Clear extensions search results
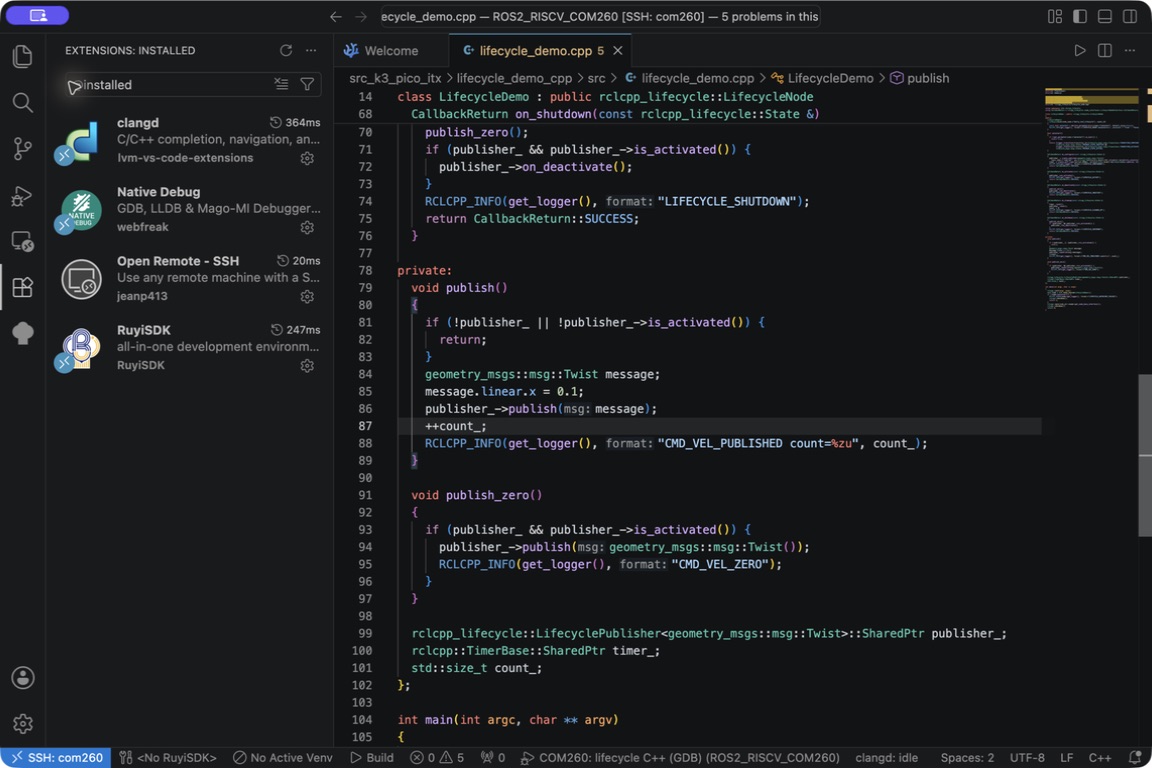The height and width of the screenshot is (768, 1152). (x=281, y=85)
